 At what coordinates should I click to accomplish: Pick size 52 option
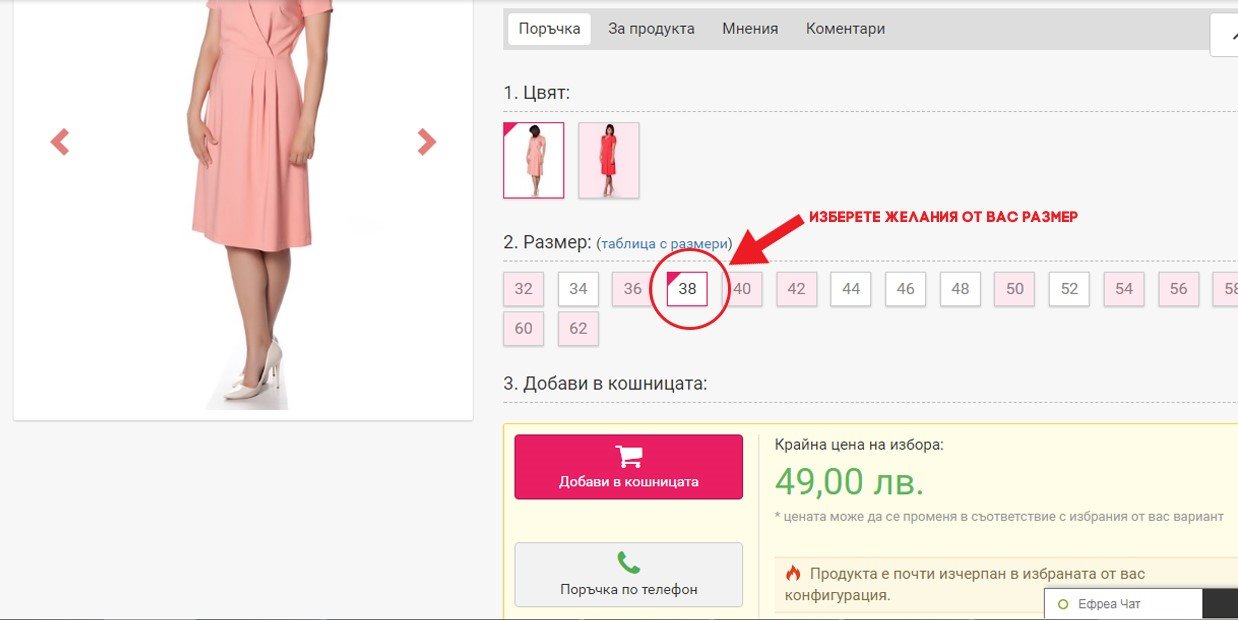coord(1069,289)
